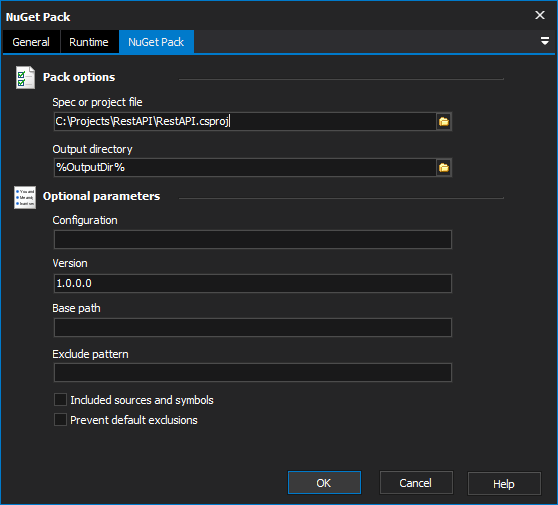Select the NuGet Pack tab

pyautogui.click(x=156, y=42)
